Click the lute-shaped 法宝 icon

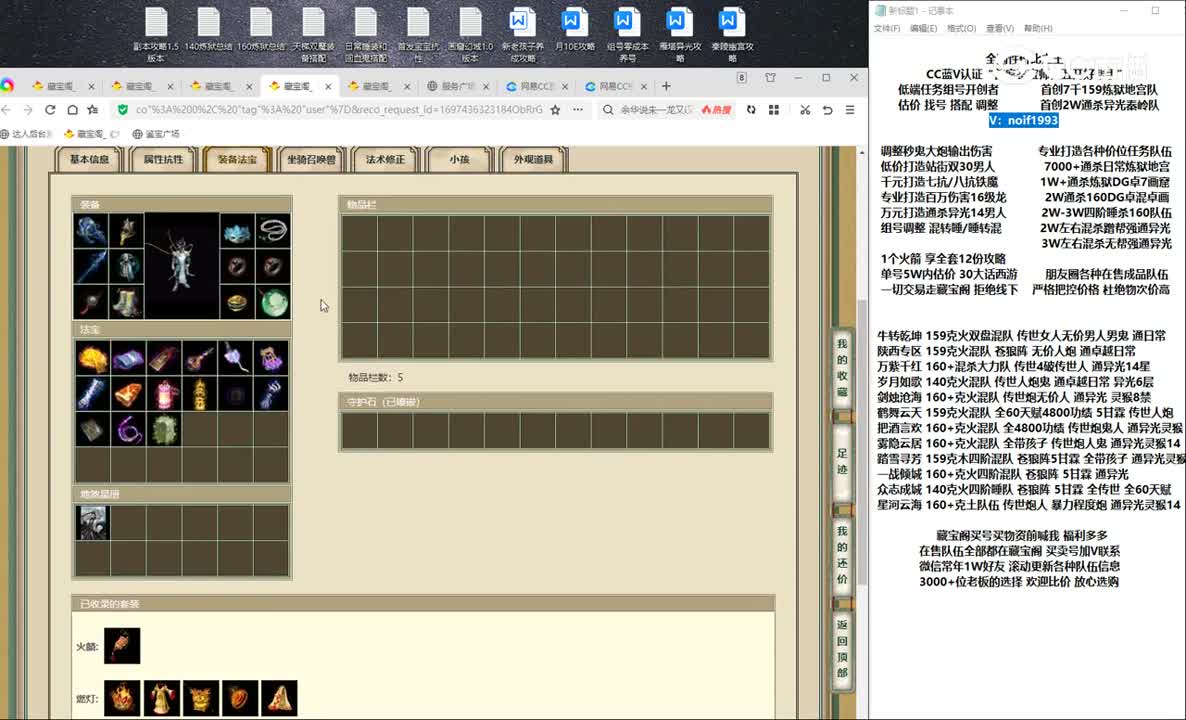click(x=199, y=358)
